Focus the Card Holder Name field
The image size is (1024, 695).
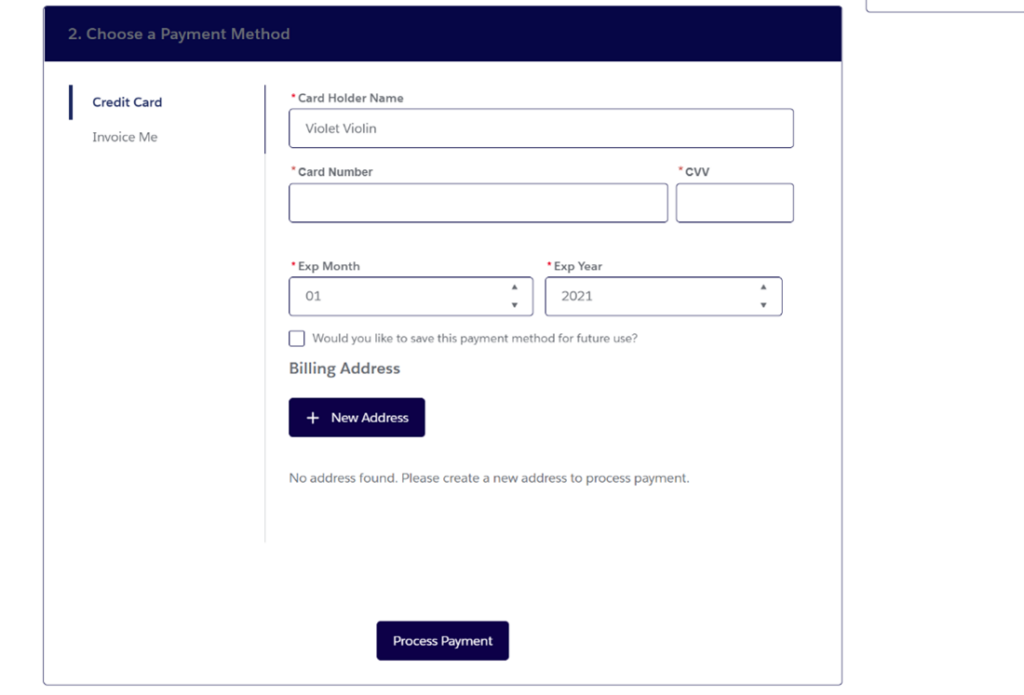(541, 128)
